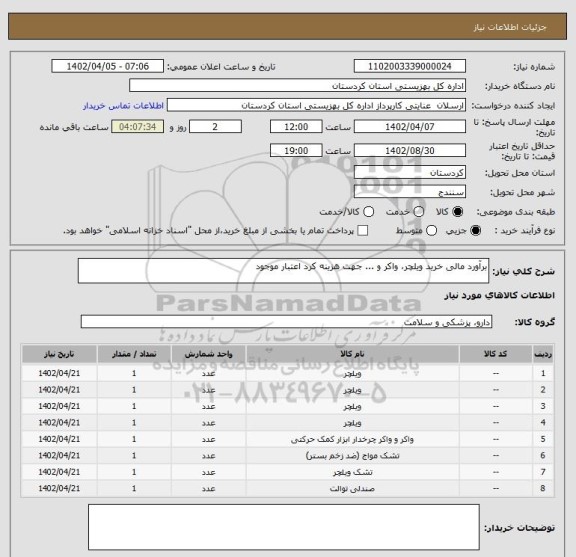This screenshot has width=576, height=557.
Task: Click the صندلی توالت item name
Action: [352, 489]
